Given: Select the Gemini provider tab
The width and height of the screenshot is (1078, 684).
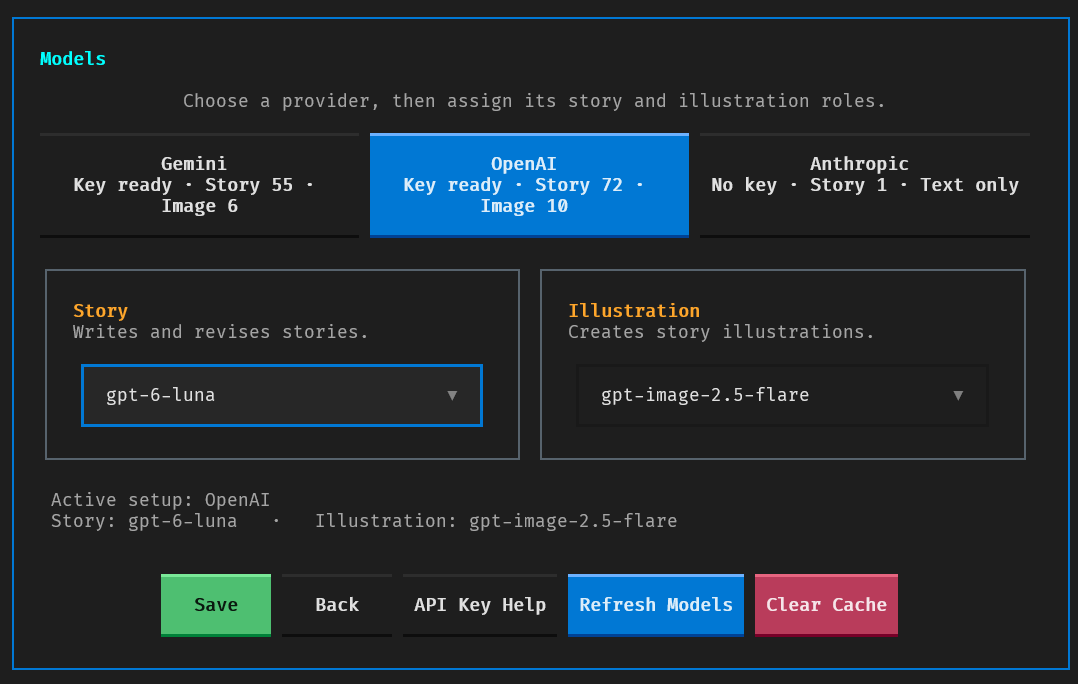Looking at the screenshot, I should pos(199,185).
